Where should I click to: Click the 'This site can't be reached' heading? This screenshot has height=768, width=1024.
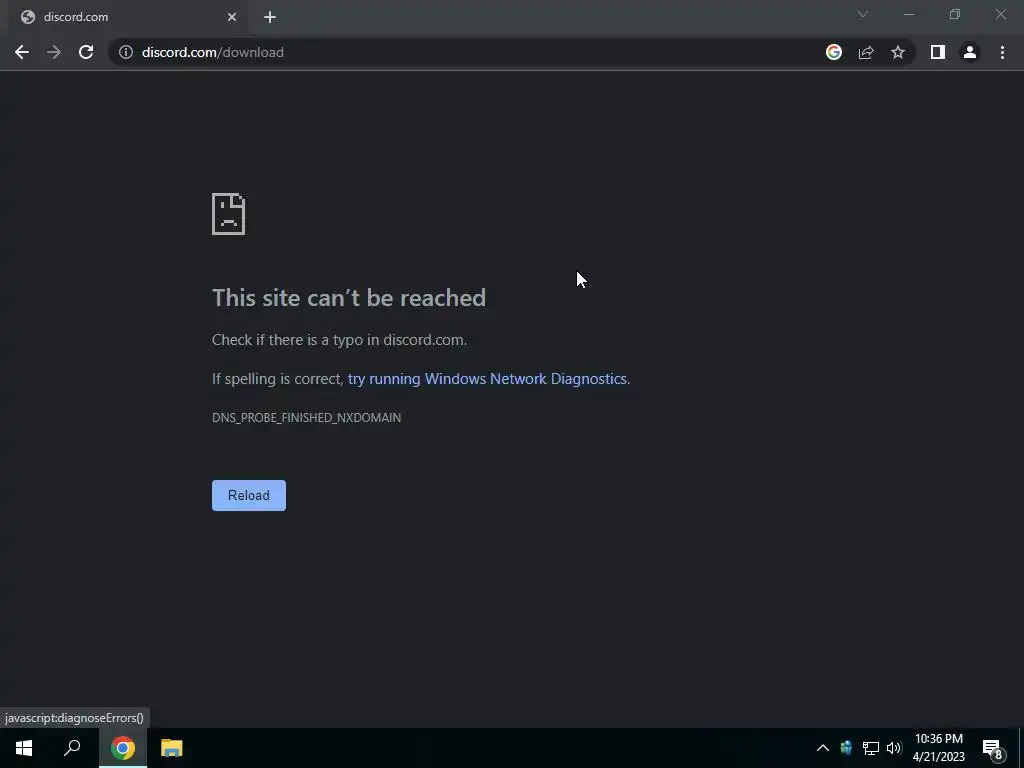[349, 298]
